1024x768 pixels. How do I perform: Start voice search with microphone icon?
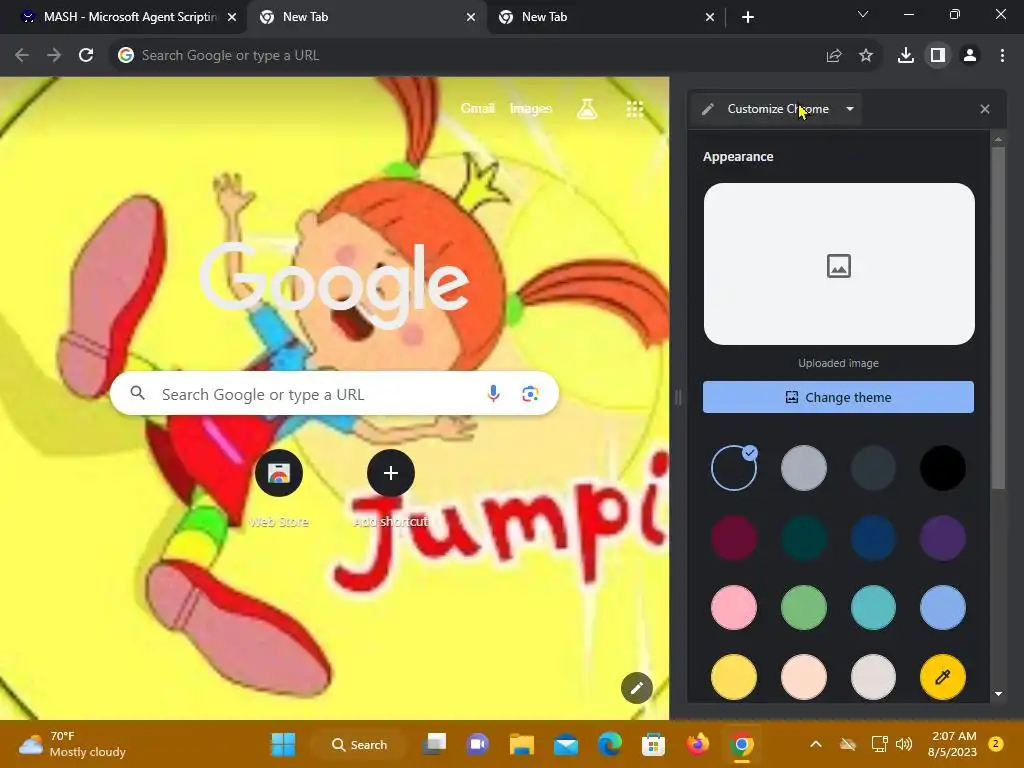point(494,393)
